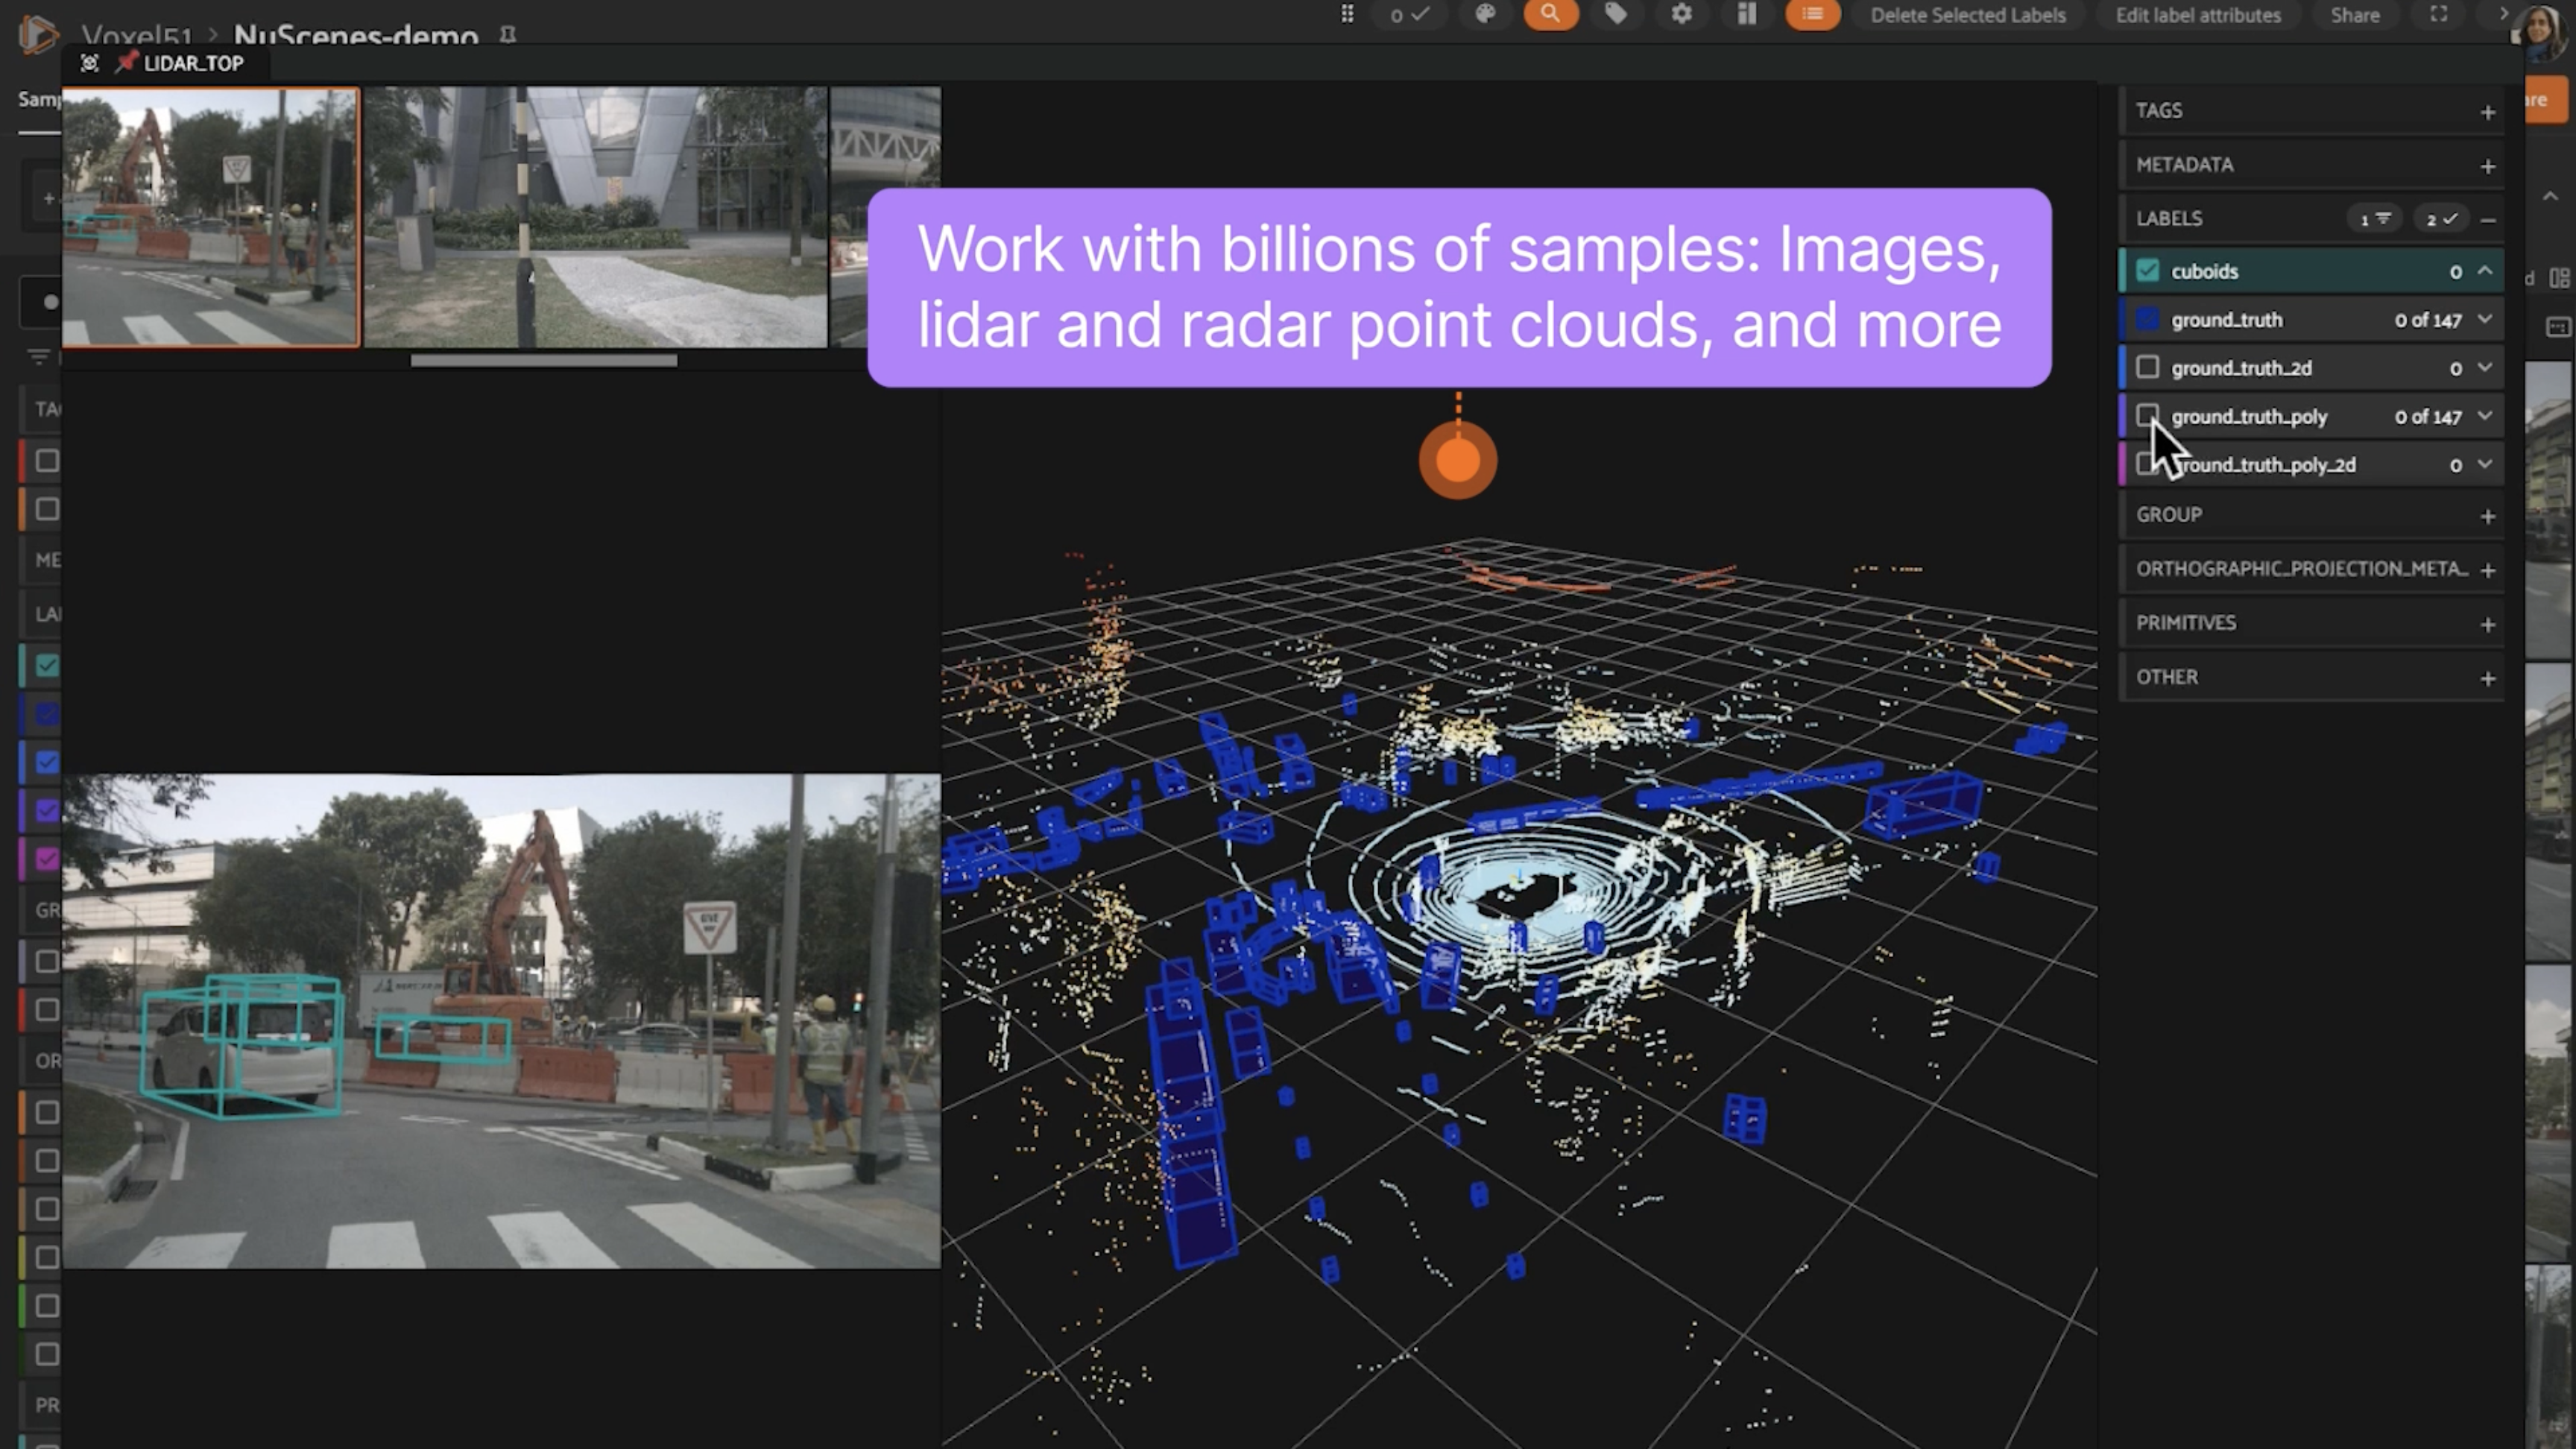Expand the PRIMITIVES section
The width and height of the screenshot is (2576, 1449).
point(2488,624)
